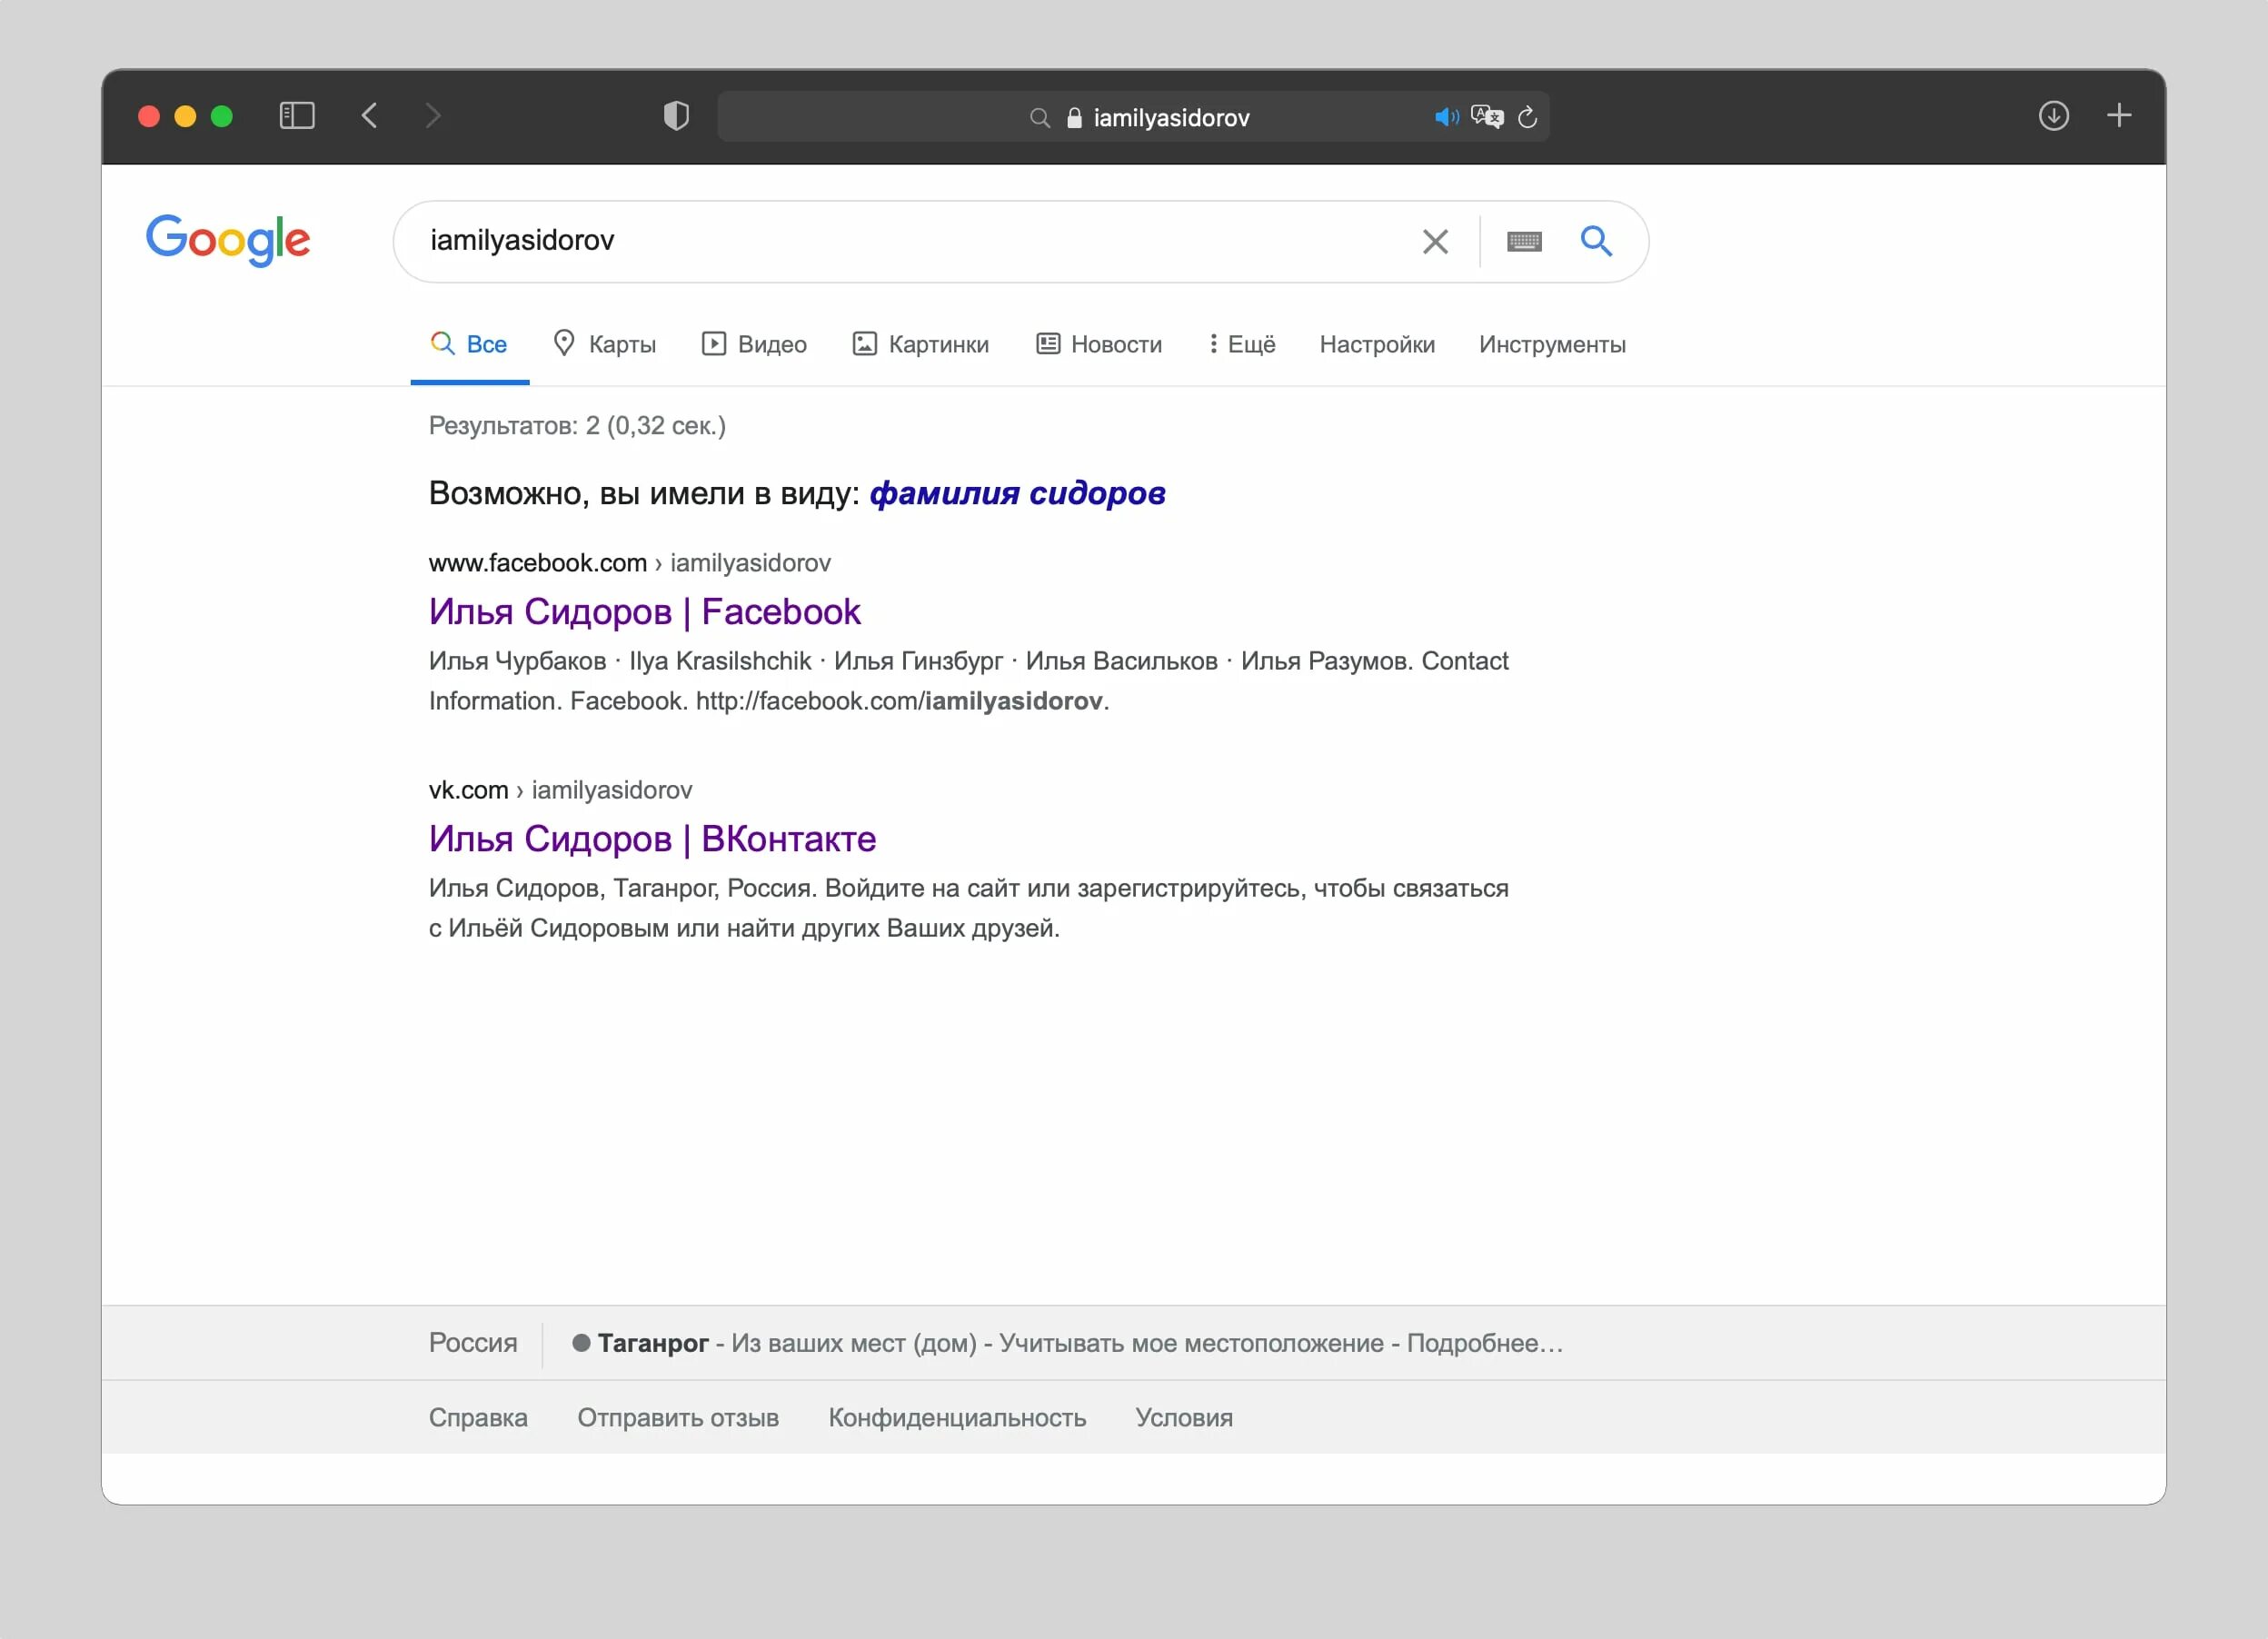Open Илья Сидоров Facebook result
Screen dimensions: 2268x1639
(644, 611)
